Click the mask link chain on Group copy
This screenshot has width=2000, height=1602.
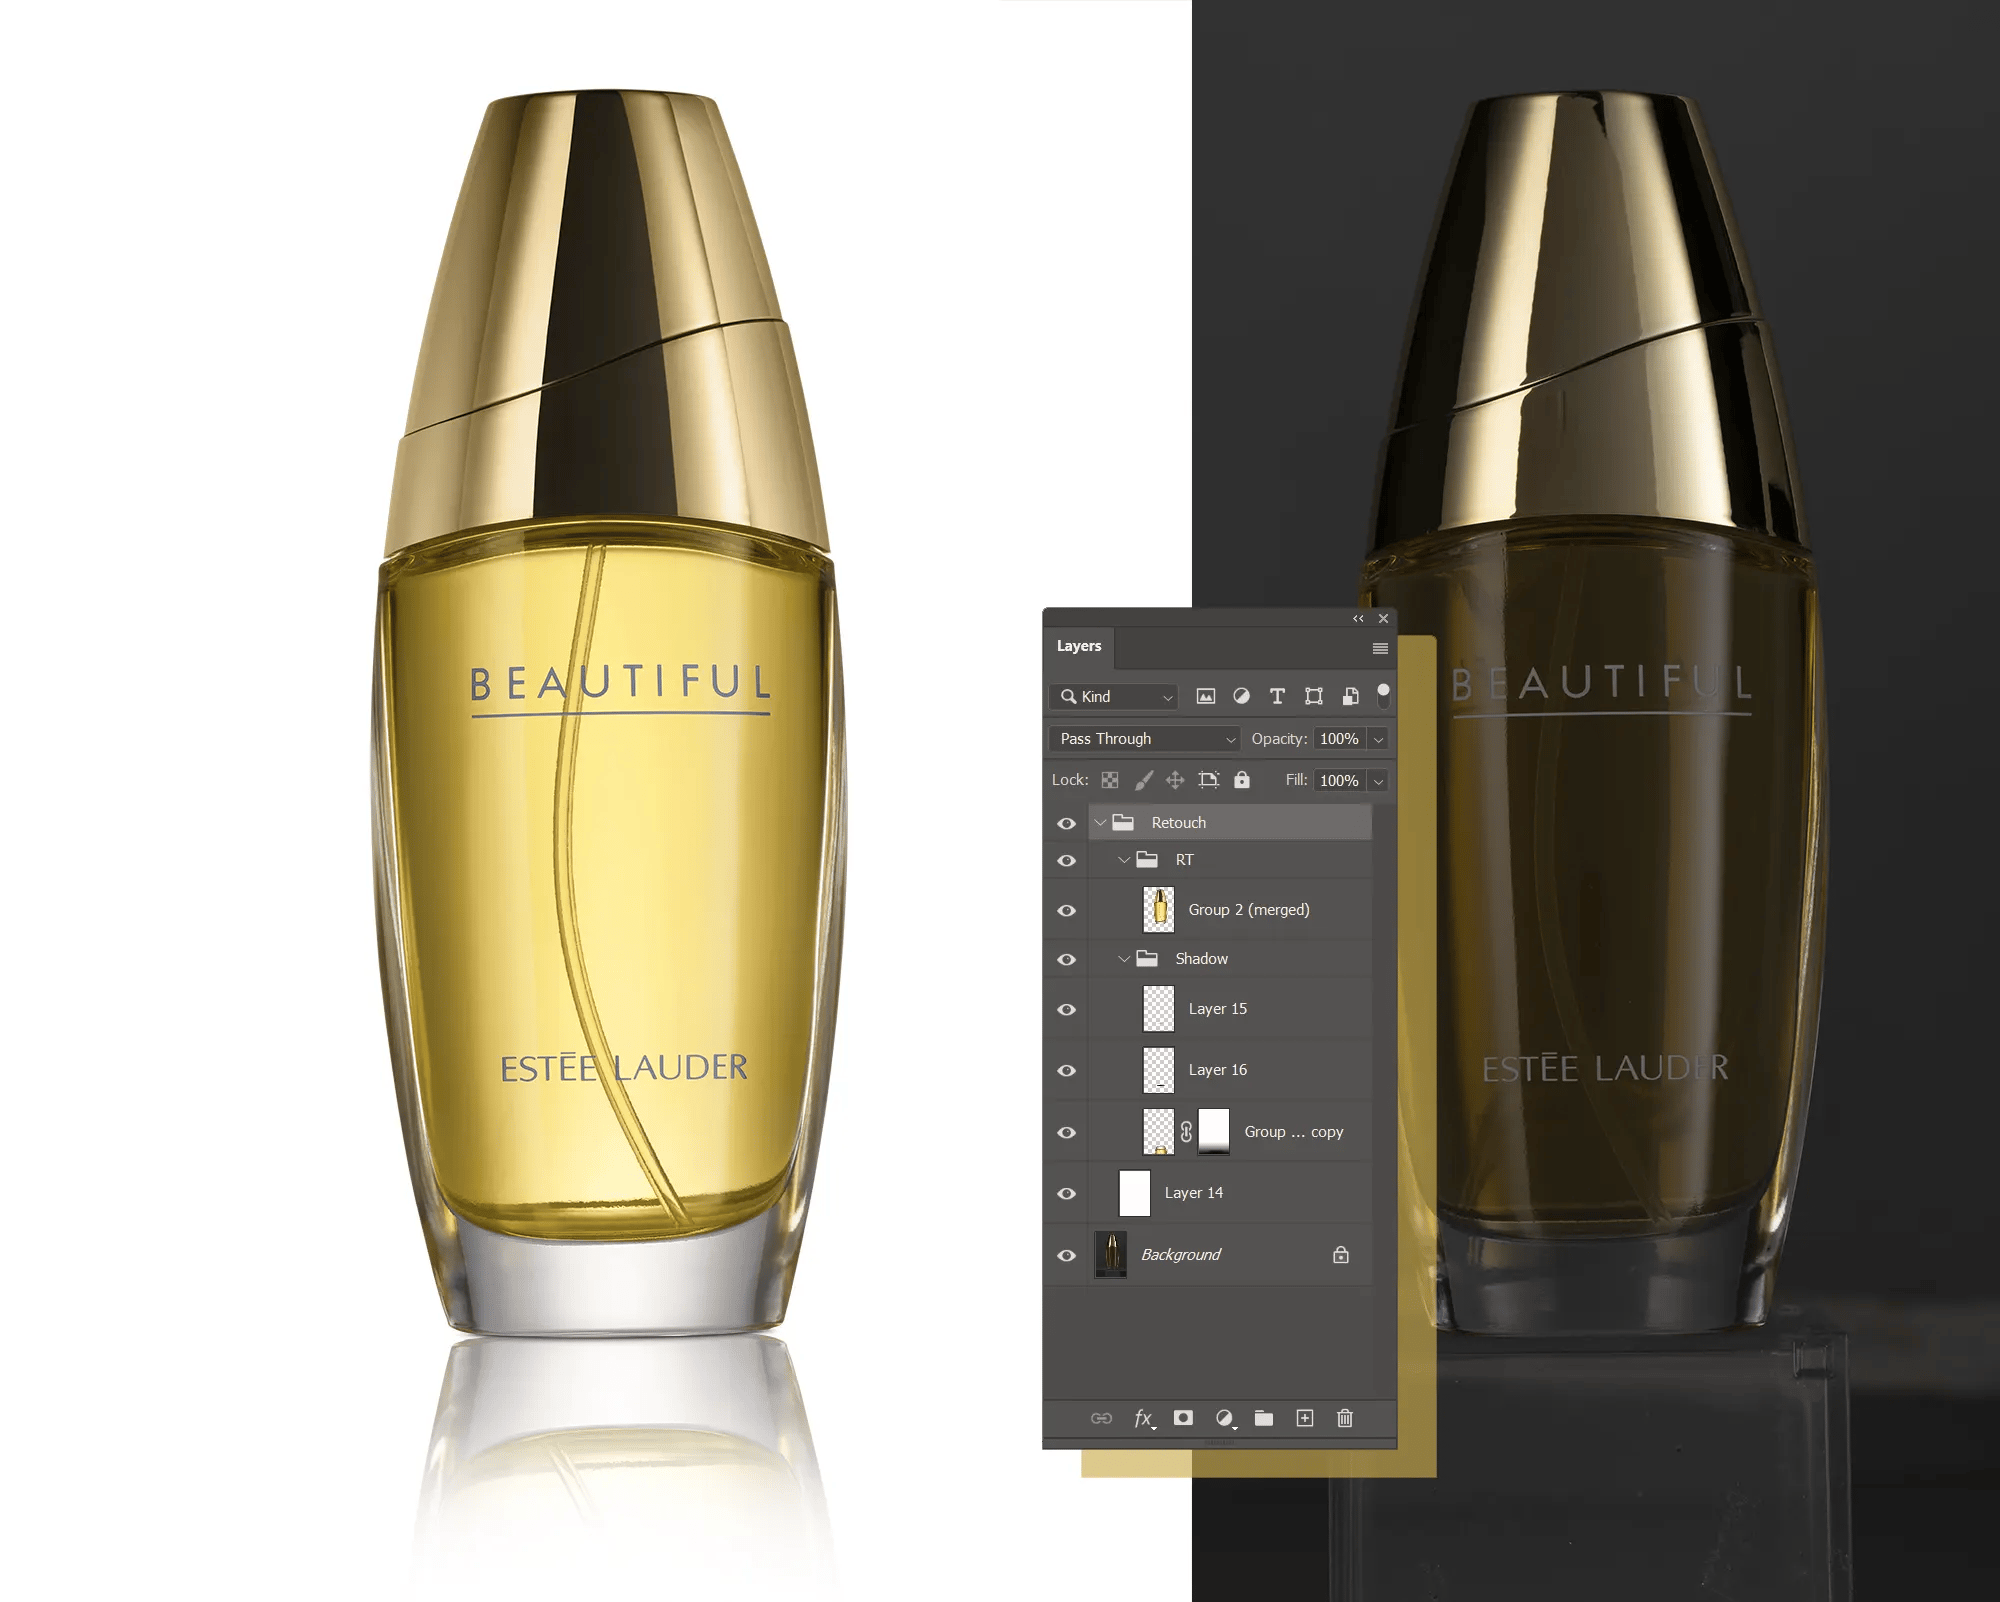point(1186,1132)
